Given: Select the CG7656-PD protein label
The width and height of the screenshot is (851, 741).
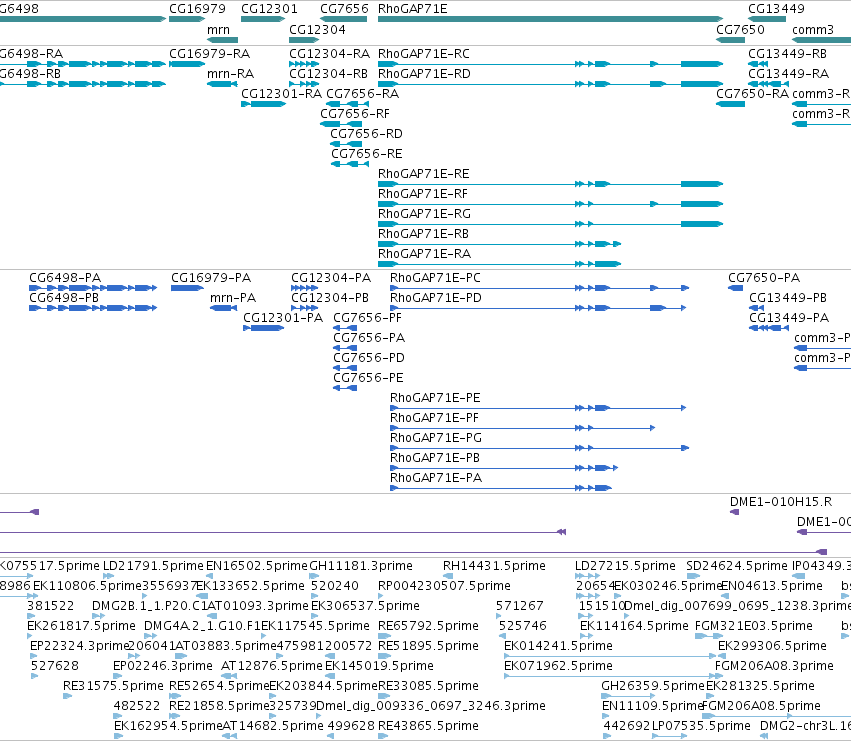Looking at the screenshot, I should [369, 358].
